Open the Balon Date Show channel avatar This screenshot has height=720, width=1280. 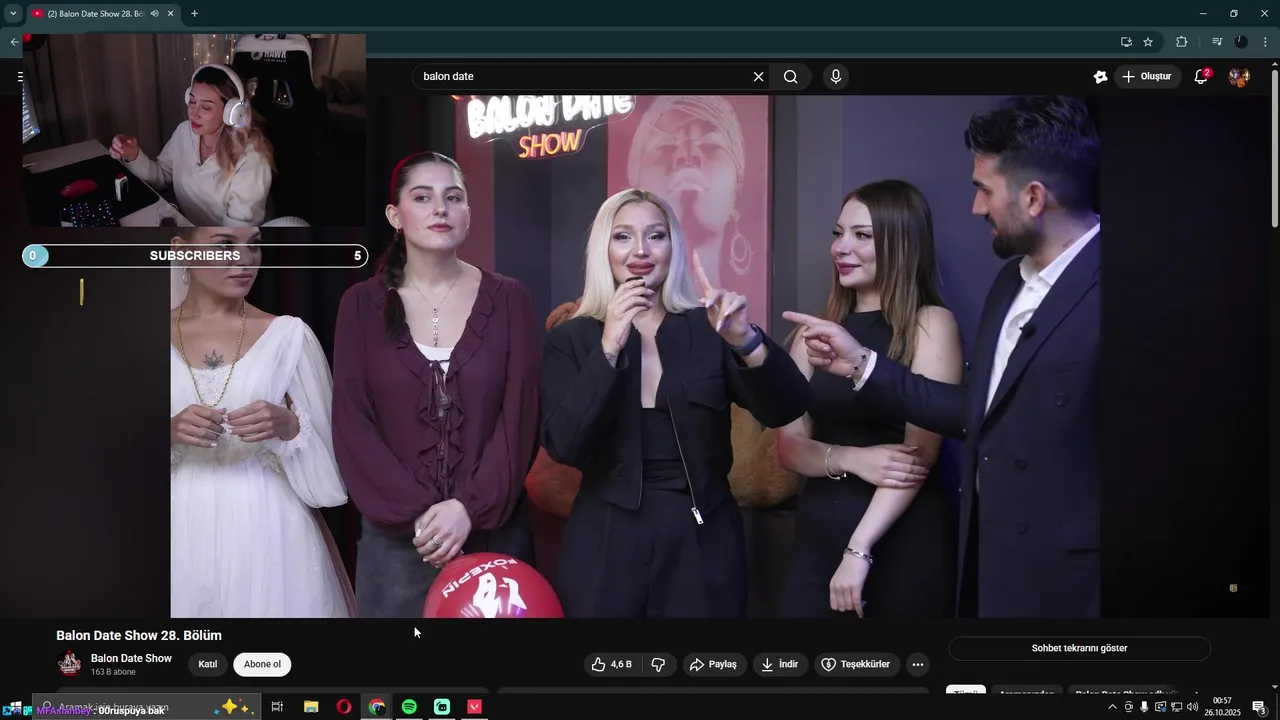tap(70, 664)
